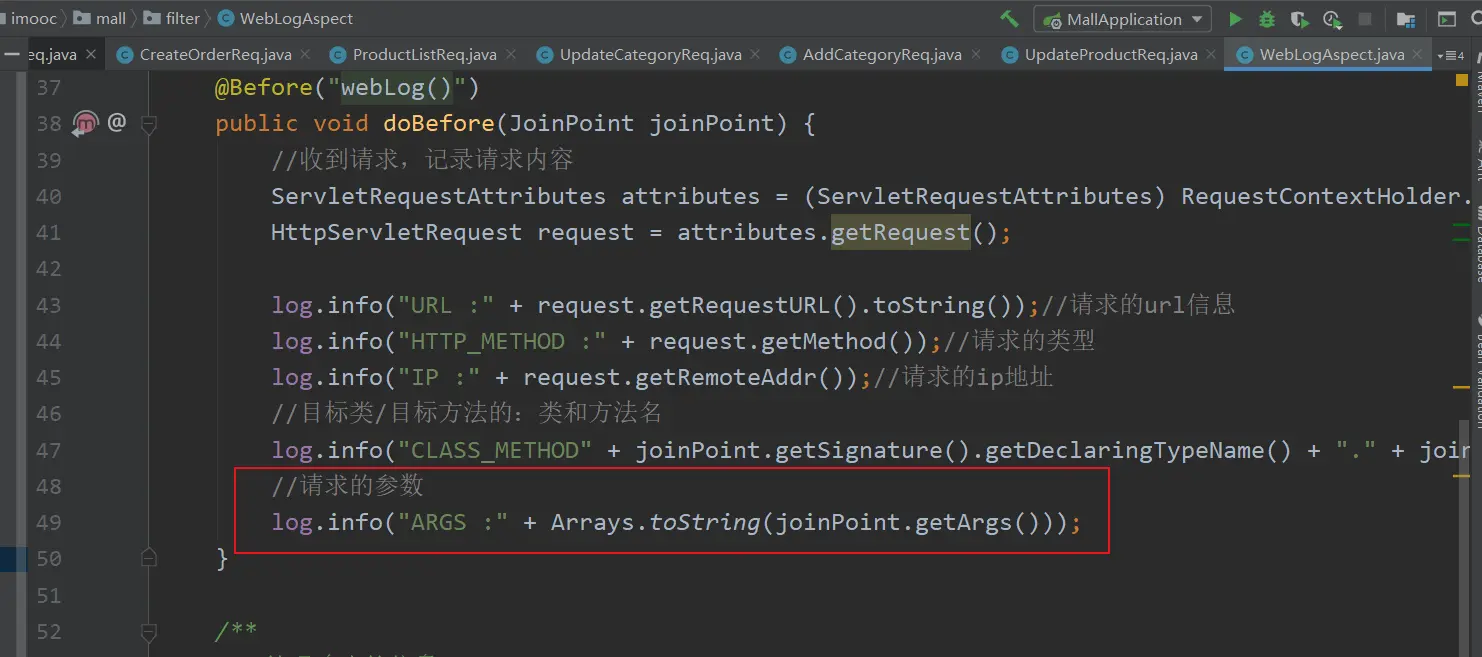Close the WebLogAspect.java tab
Screen dimensions: 1482x657
pos(1417,55)
